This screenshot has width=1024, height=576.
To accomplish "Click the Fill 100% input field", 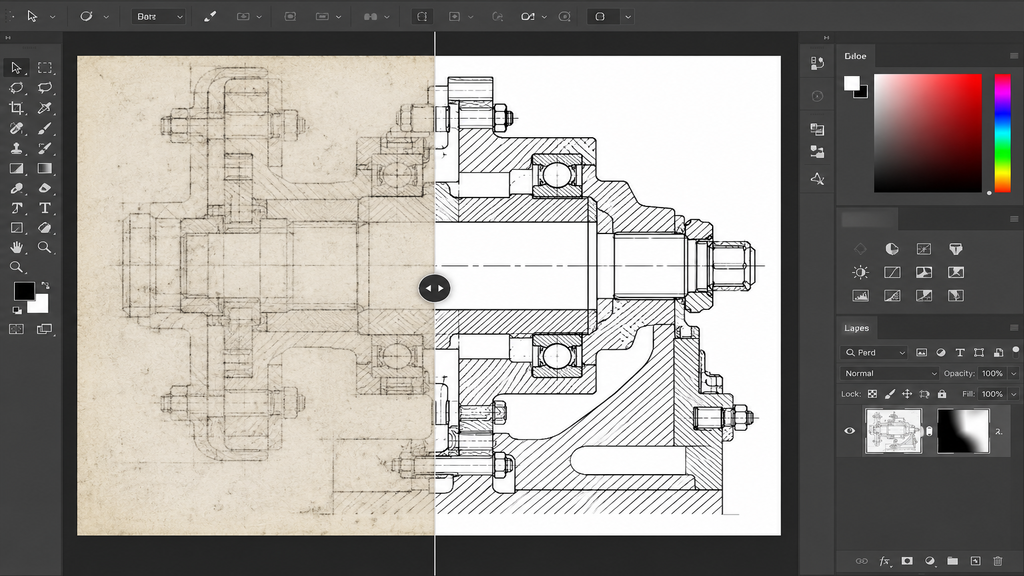I will click(x=993, y=394).
